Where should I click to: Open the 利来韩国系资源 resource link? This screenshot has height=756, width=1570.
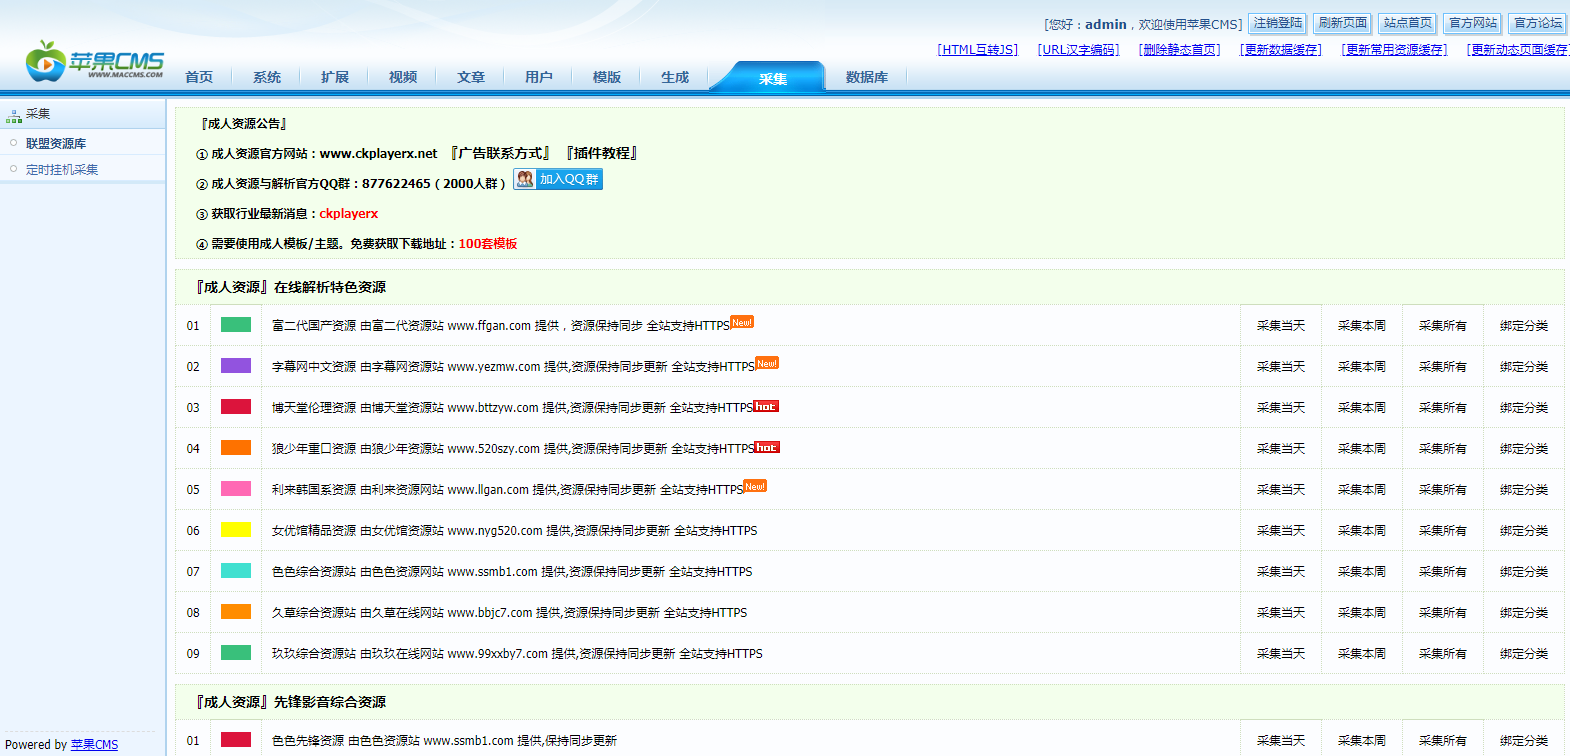507,489
